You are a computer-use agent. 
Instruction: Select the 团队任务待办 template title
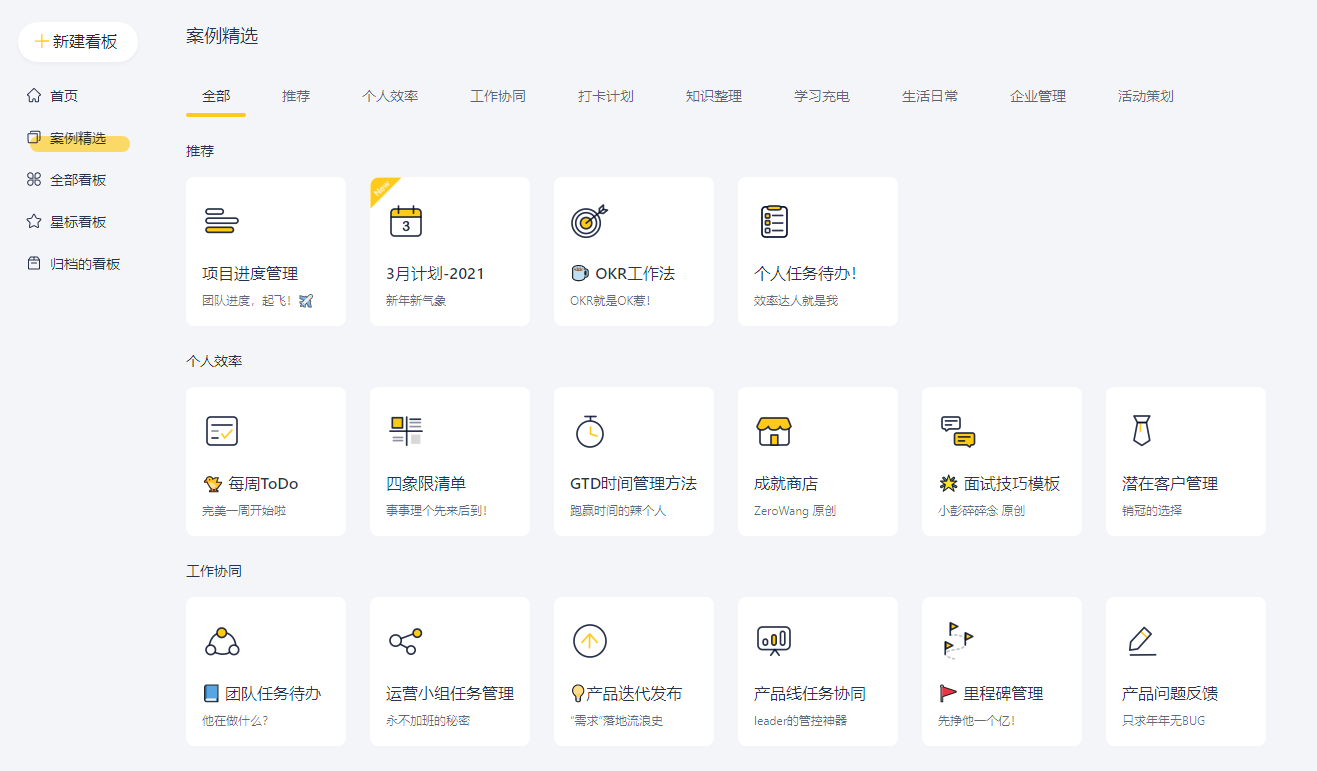(x=272, y=694)
